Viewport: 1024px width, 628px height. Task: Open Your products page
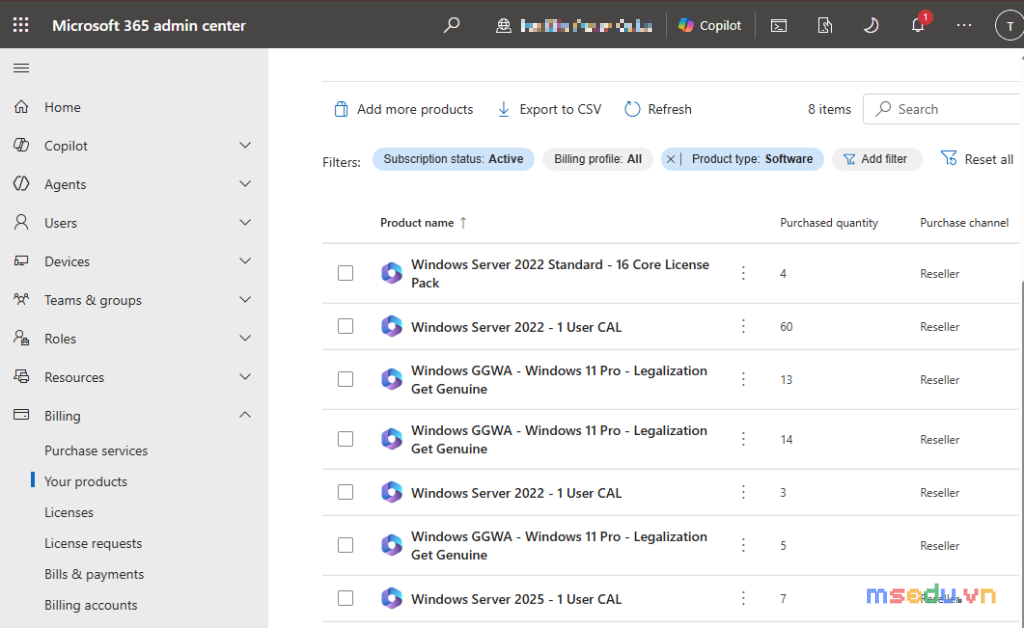coord(86,482)
